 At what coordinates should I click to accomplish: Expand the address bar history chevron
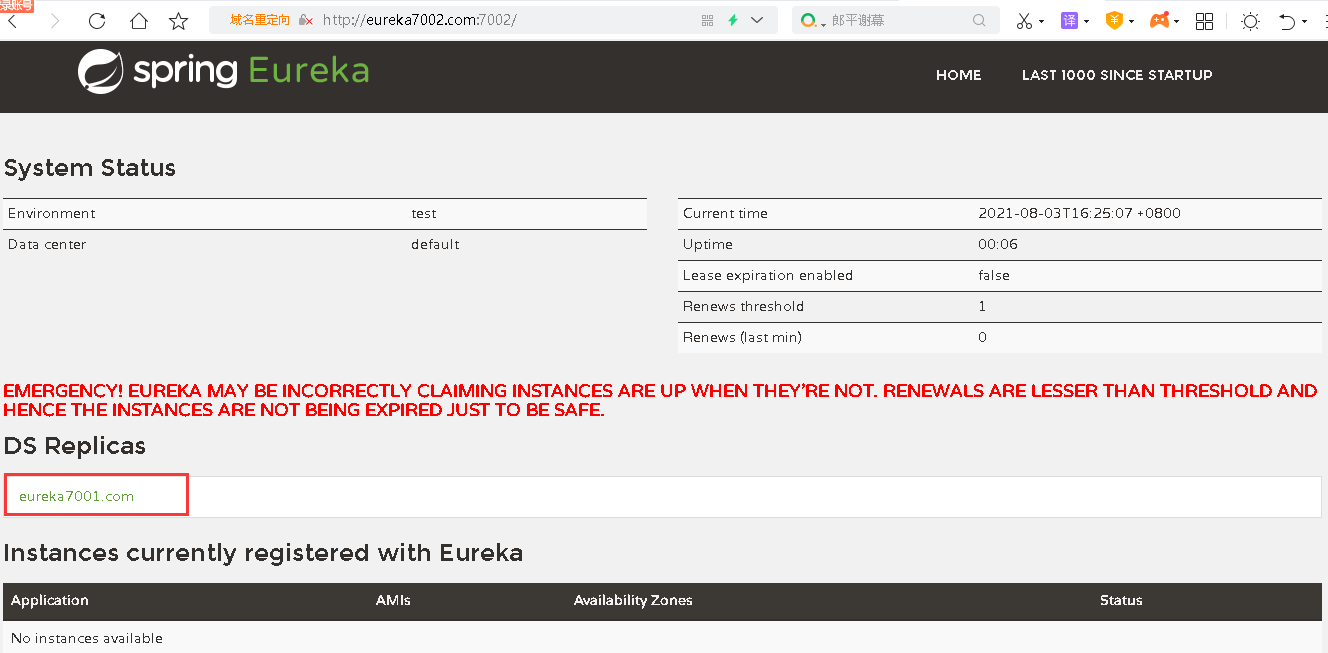(x=757, y=20)
